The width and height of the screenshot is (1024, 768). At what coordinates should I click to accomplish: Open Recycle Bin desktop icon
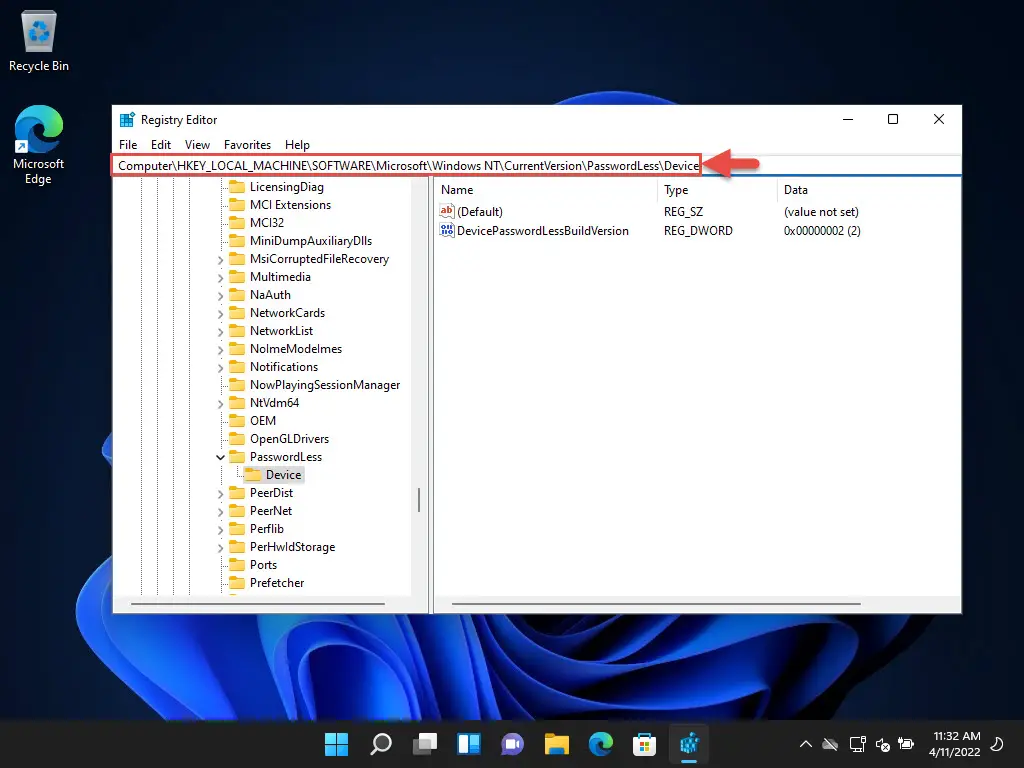click(x=39, y=42)
